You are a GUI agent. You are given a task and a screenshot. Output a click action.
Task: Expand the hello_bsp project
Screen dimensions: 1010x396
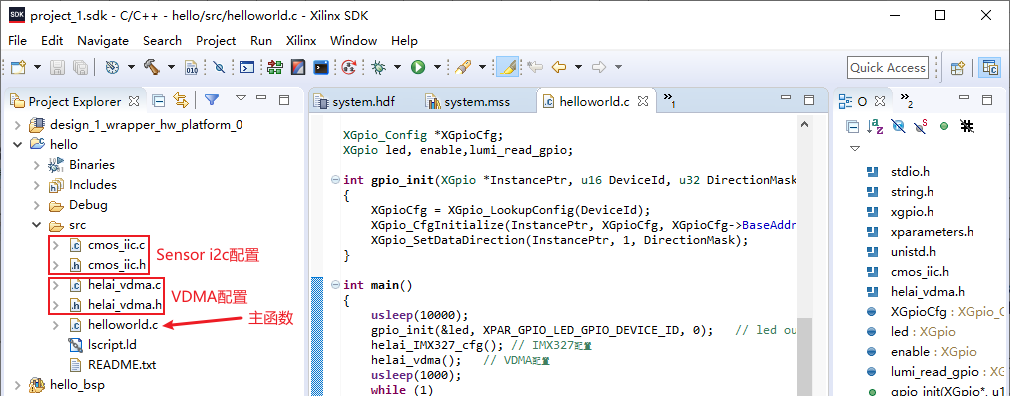[x=17, y=385]
